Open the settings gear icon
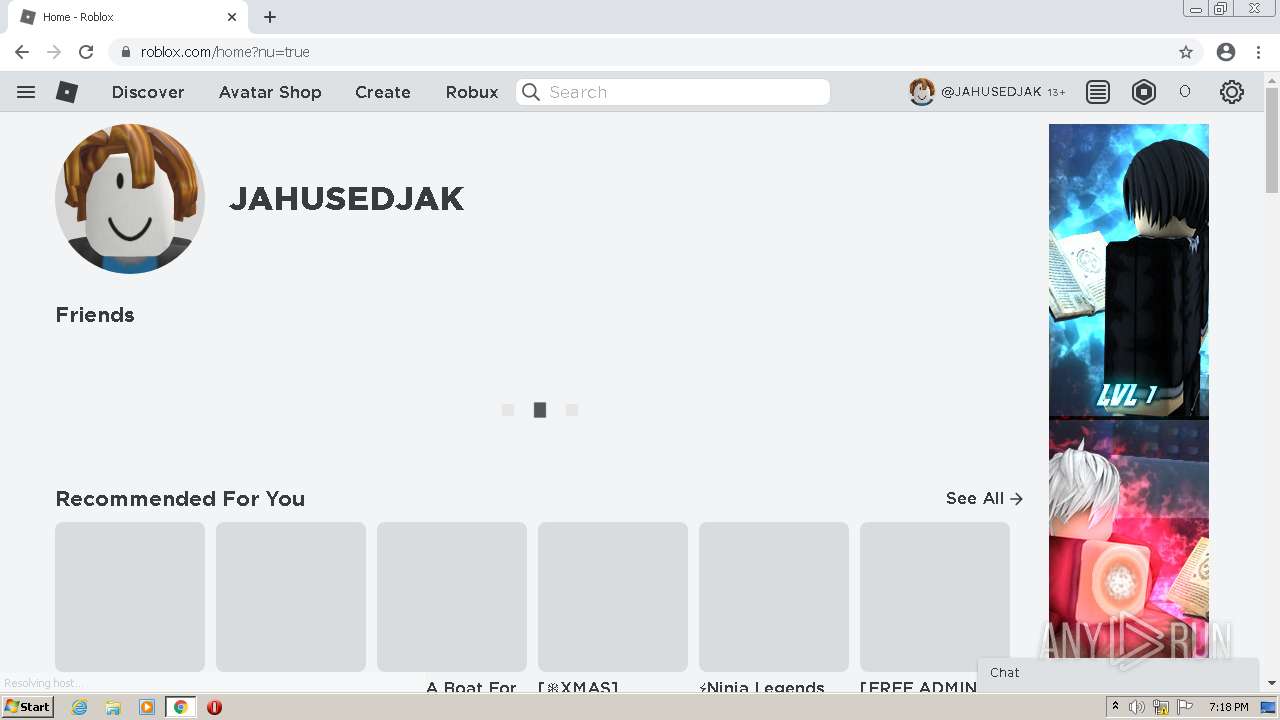 (x=1232, y=92)
